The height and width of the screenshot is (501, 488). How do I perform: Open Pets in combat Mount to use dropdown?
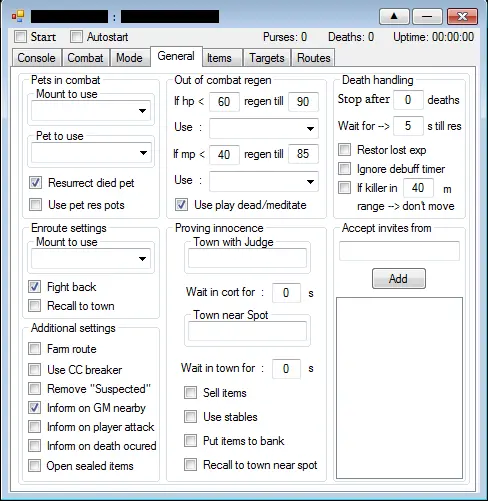click(x=91, y=111)
